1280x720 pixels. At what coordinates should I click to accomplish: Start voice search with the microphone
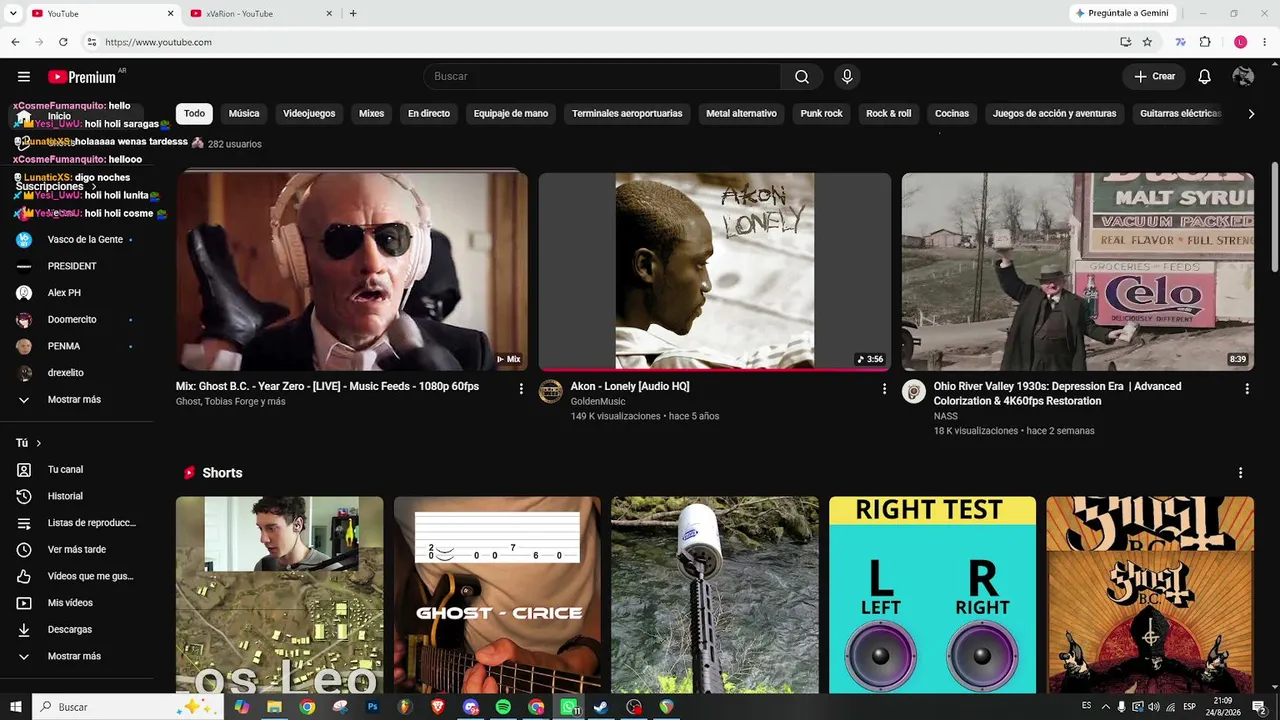tap(847, 77)
